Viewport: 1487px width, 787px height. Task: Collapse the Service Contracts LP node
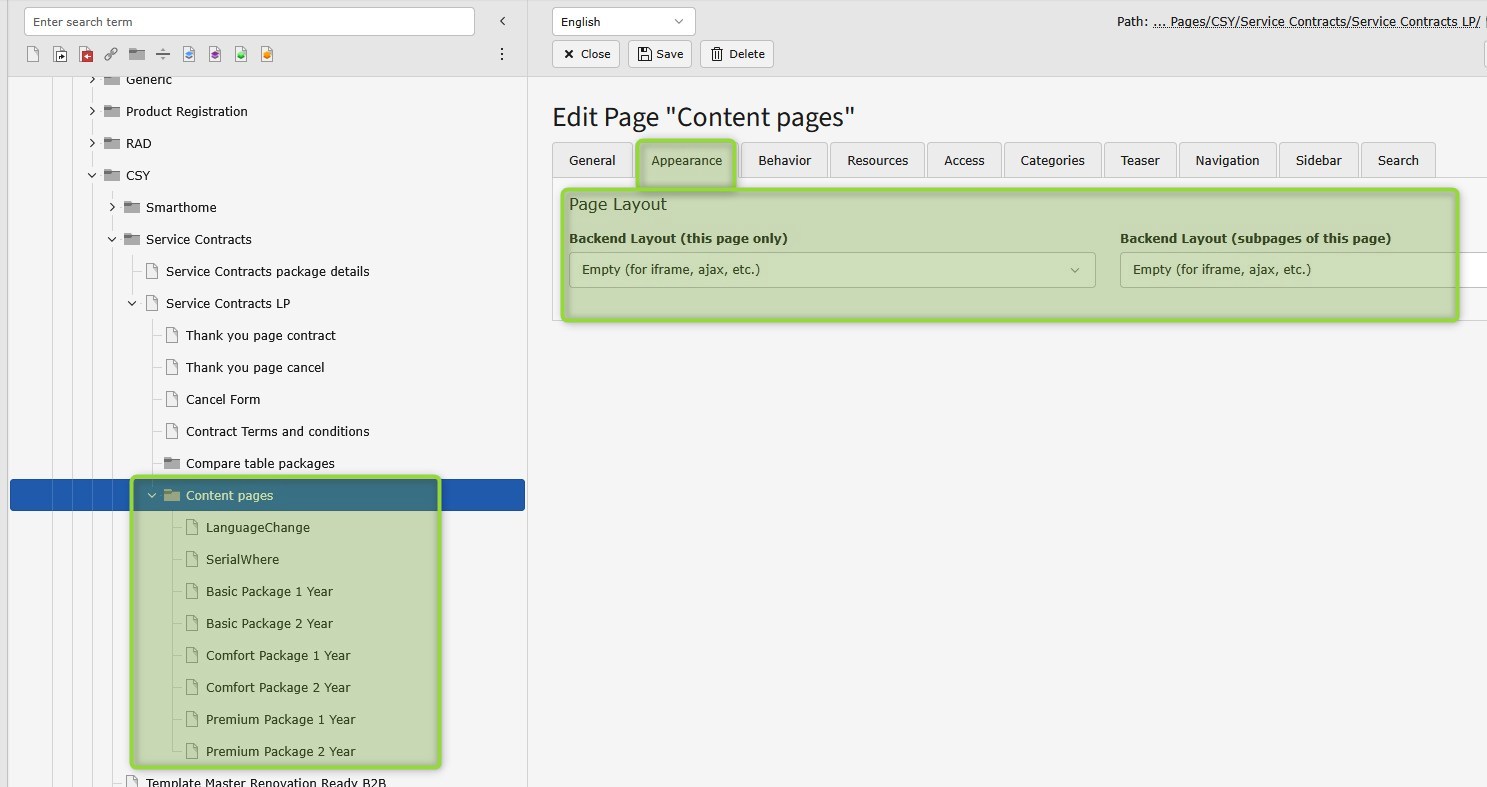point(132,303)
